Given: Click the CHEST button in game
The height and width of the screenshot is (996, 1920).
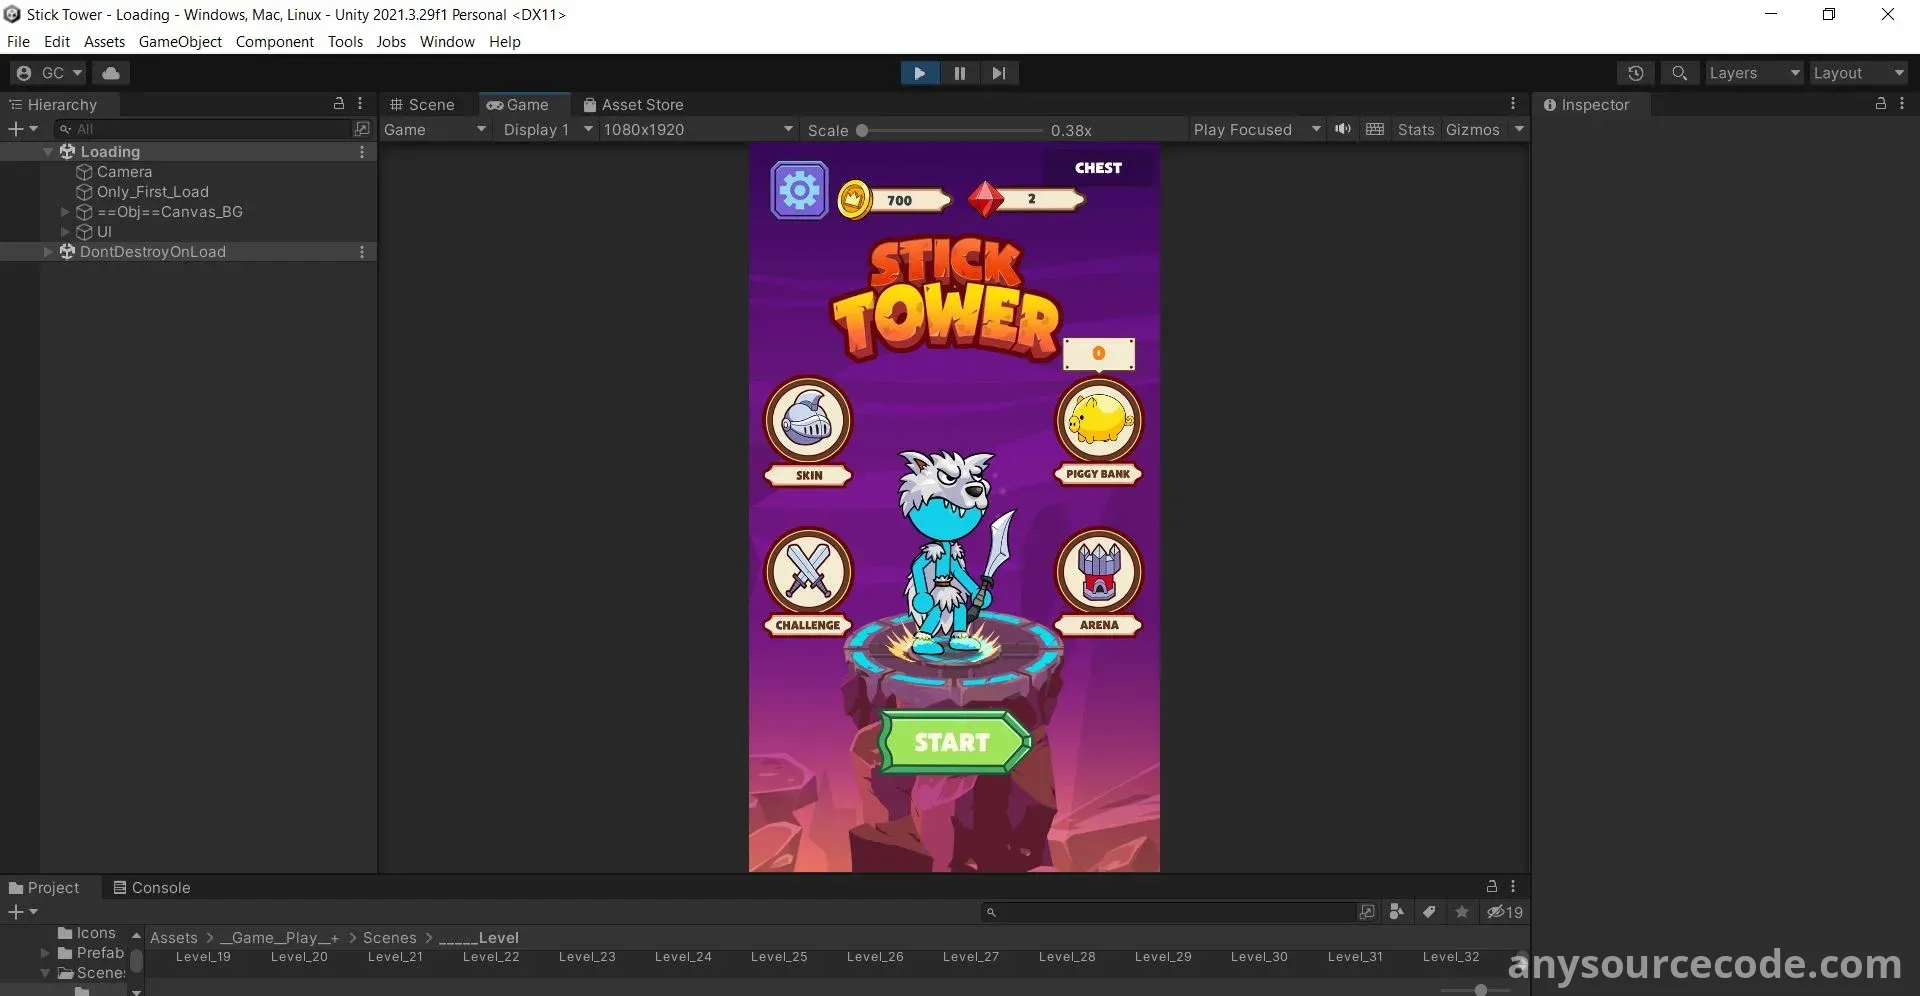Looking at the screenshot, I should 1098,168.
